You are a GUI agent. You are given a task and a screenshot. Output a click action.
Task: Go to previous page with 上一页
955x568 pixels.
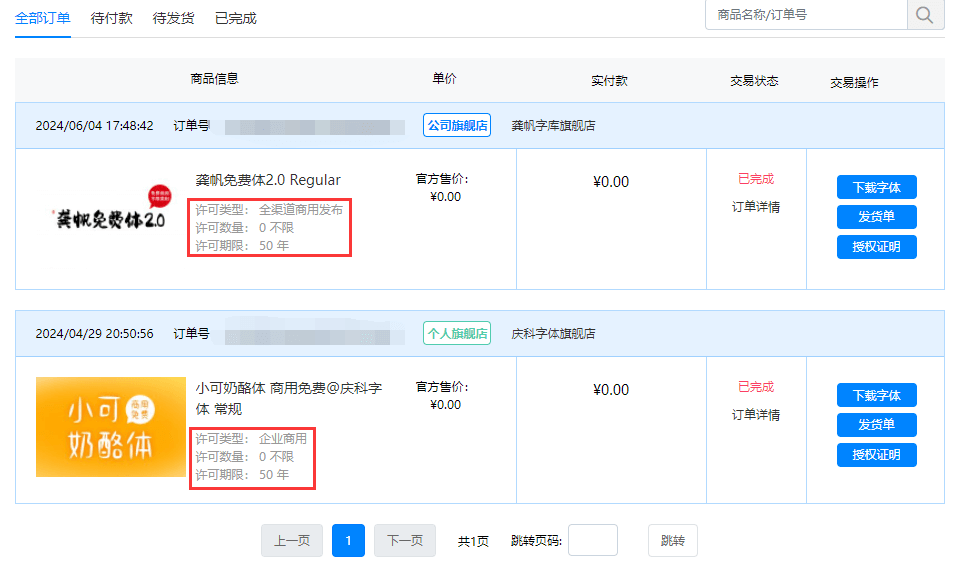coord(292,541)
